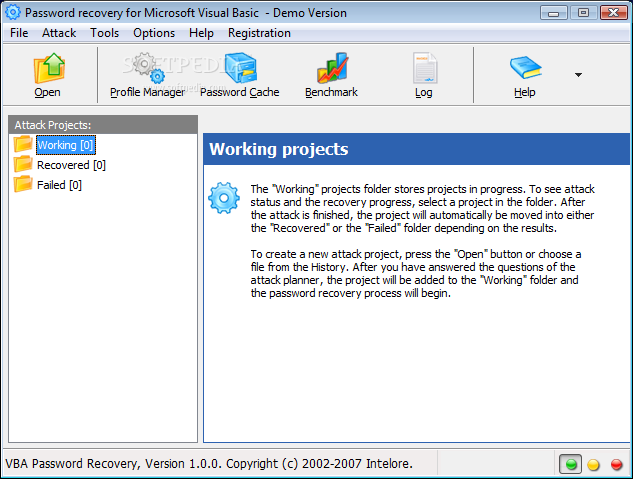This screenshot has height=479, width=633.
Task: Click the Attack Projects: panel header
Action: click(103, 125)
